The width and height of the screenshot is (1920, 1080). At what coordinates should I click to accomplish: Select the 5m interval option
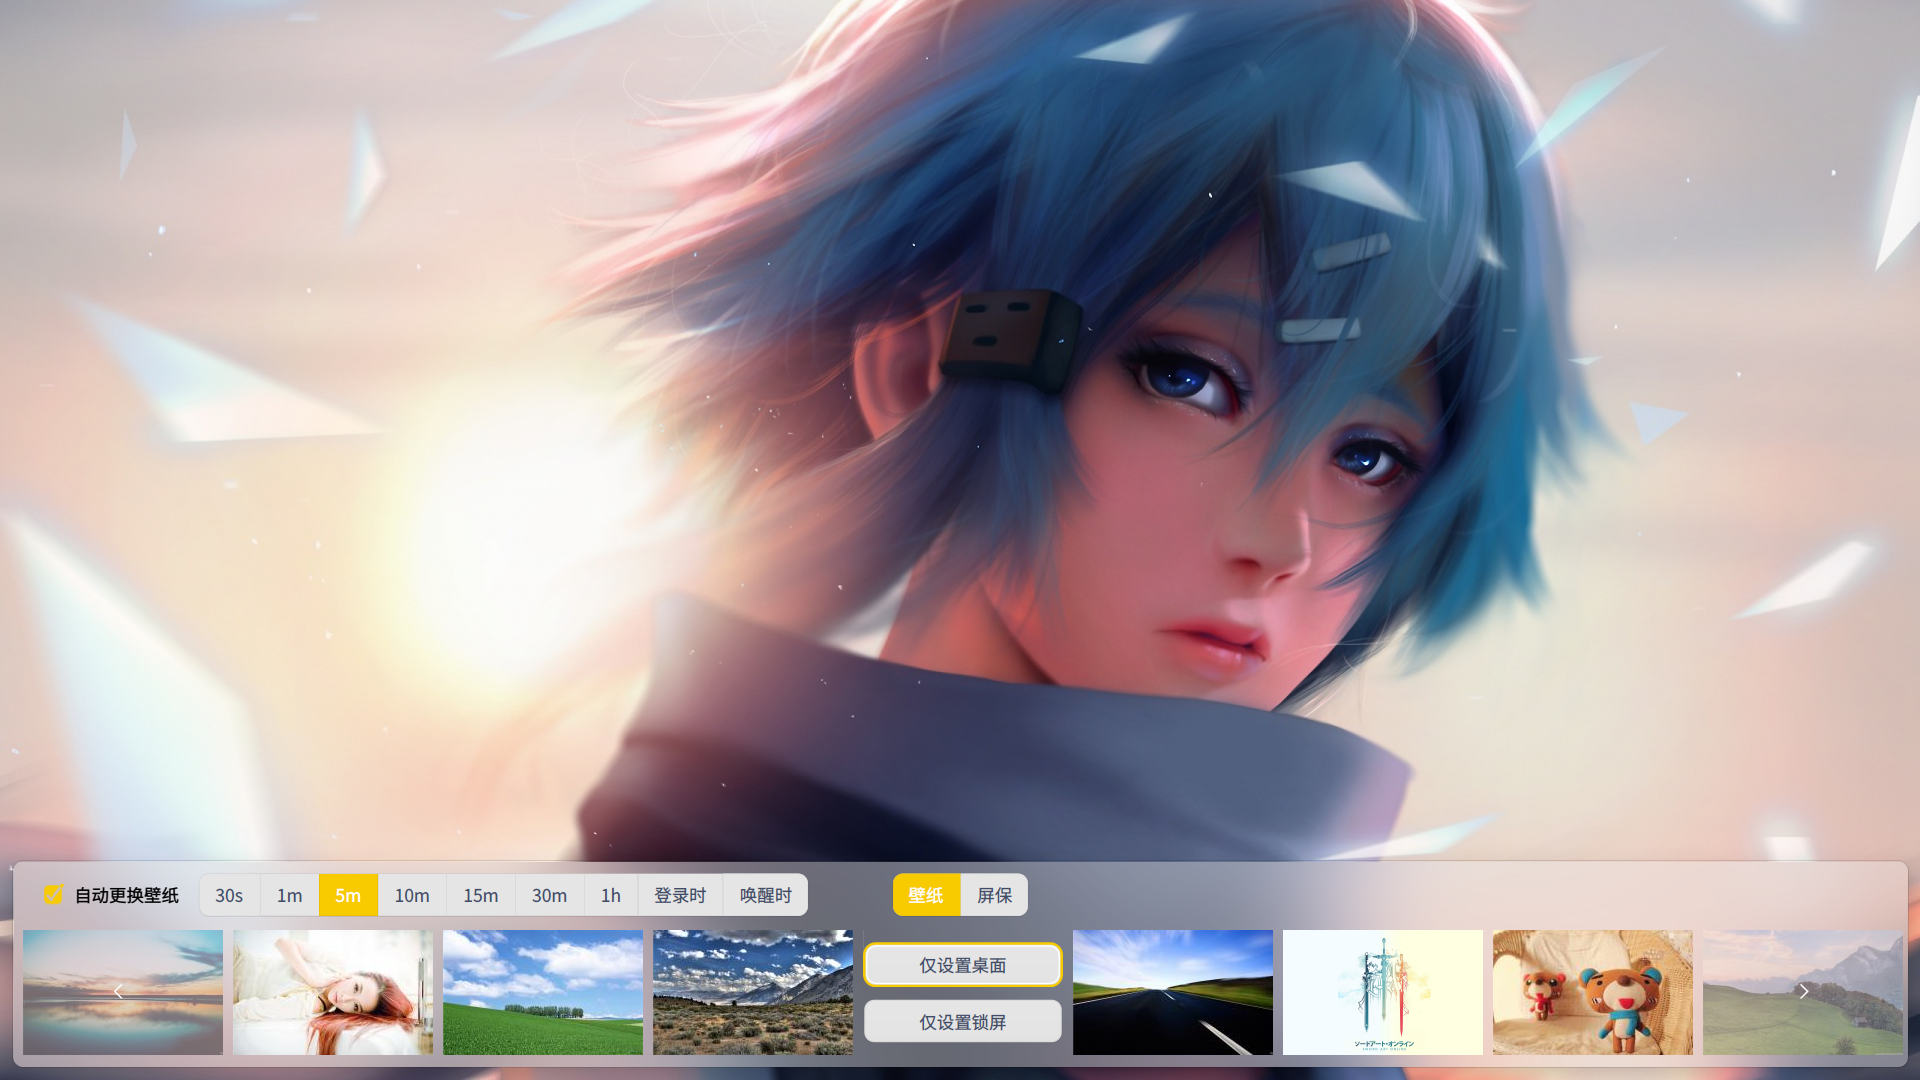point(348,895)
